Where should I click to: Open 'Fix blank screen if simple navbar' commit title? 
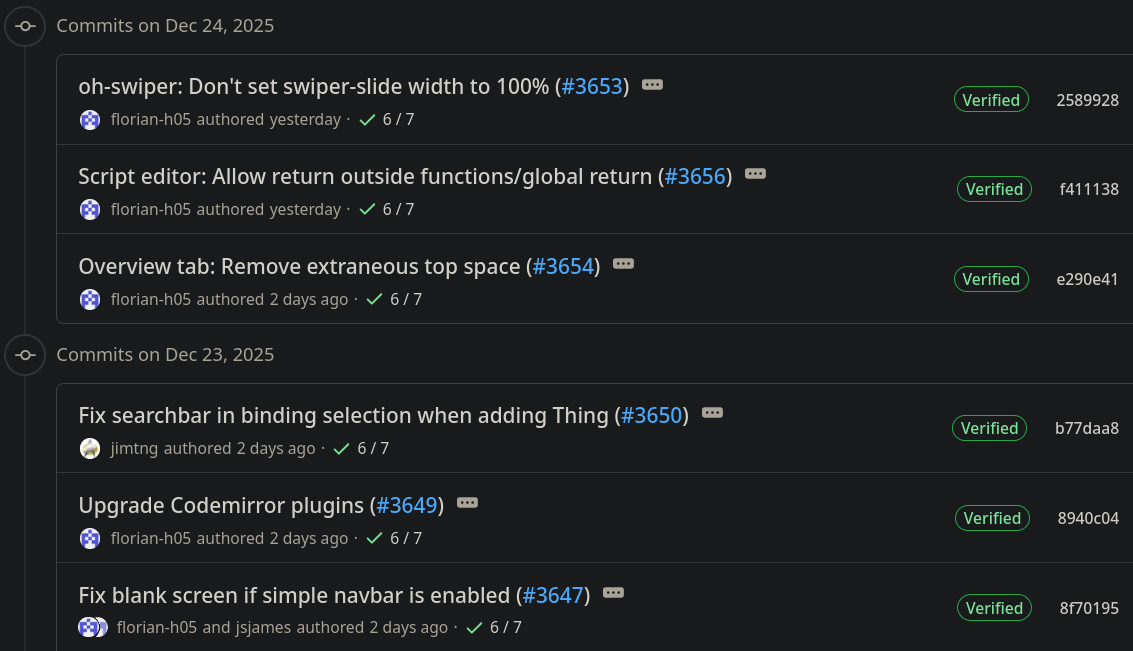coord(295,596)
